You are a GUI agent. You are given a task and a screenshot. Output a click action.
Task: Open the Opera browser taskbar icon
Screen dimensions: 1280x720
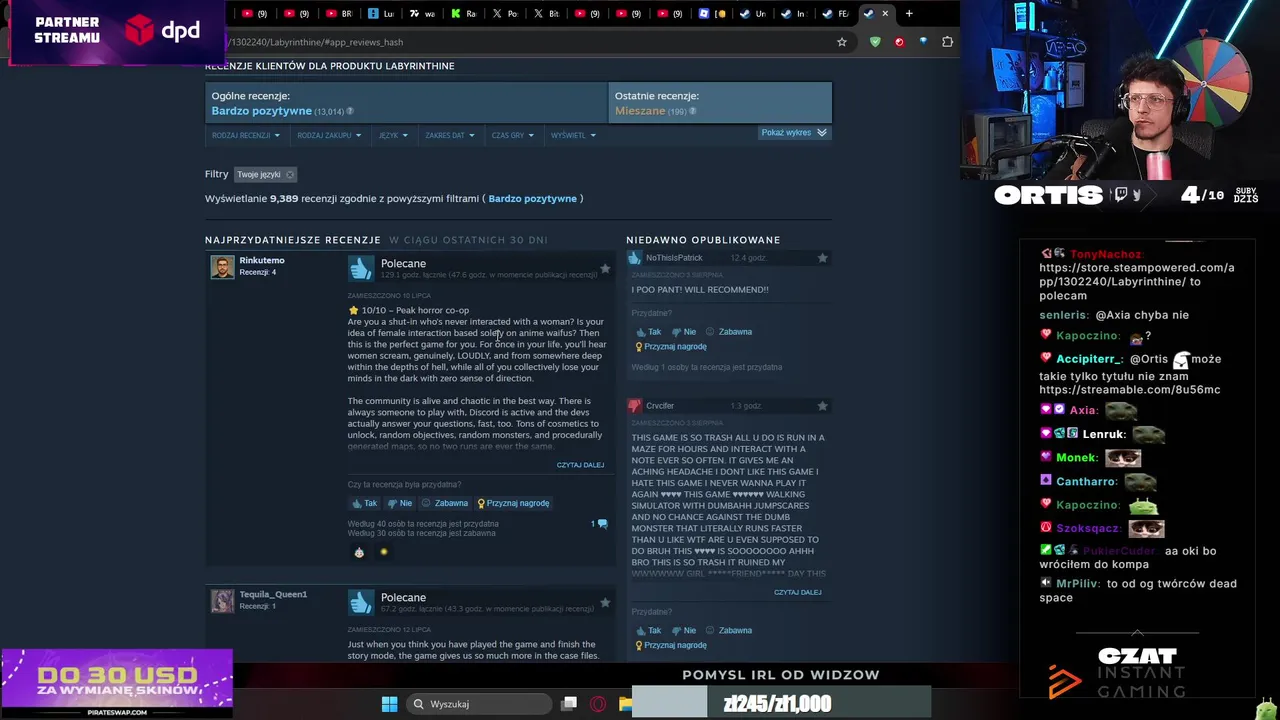(598, 704)
